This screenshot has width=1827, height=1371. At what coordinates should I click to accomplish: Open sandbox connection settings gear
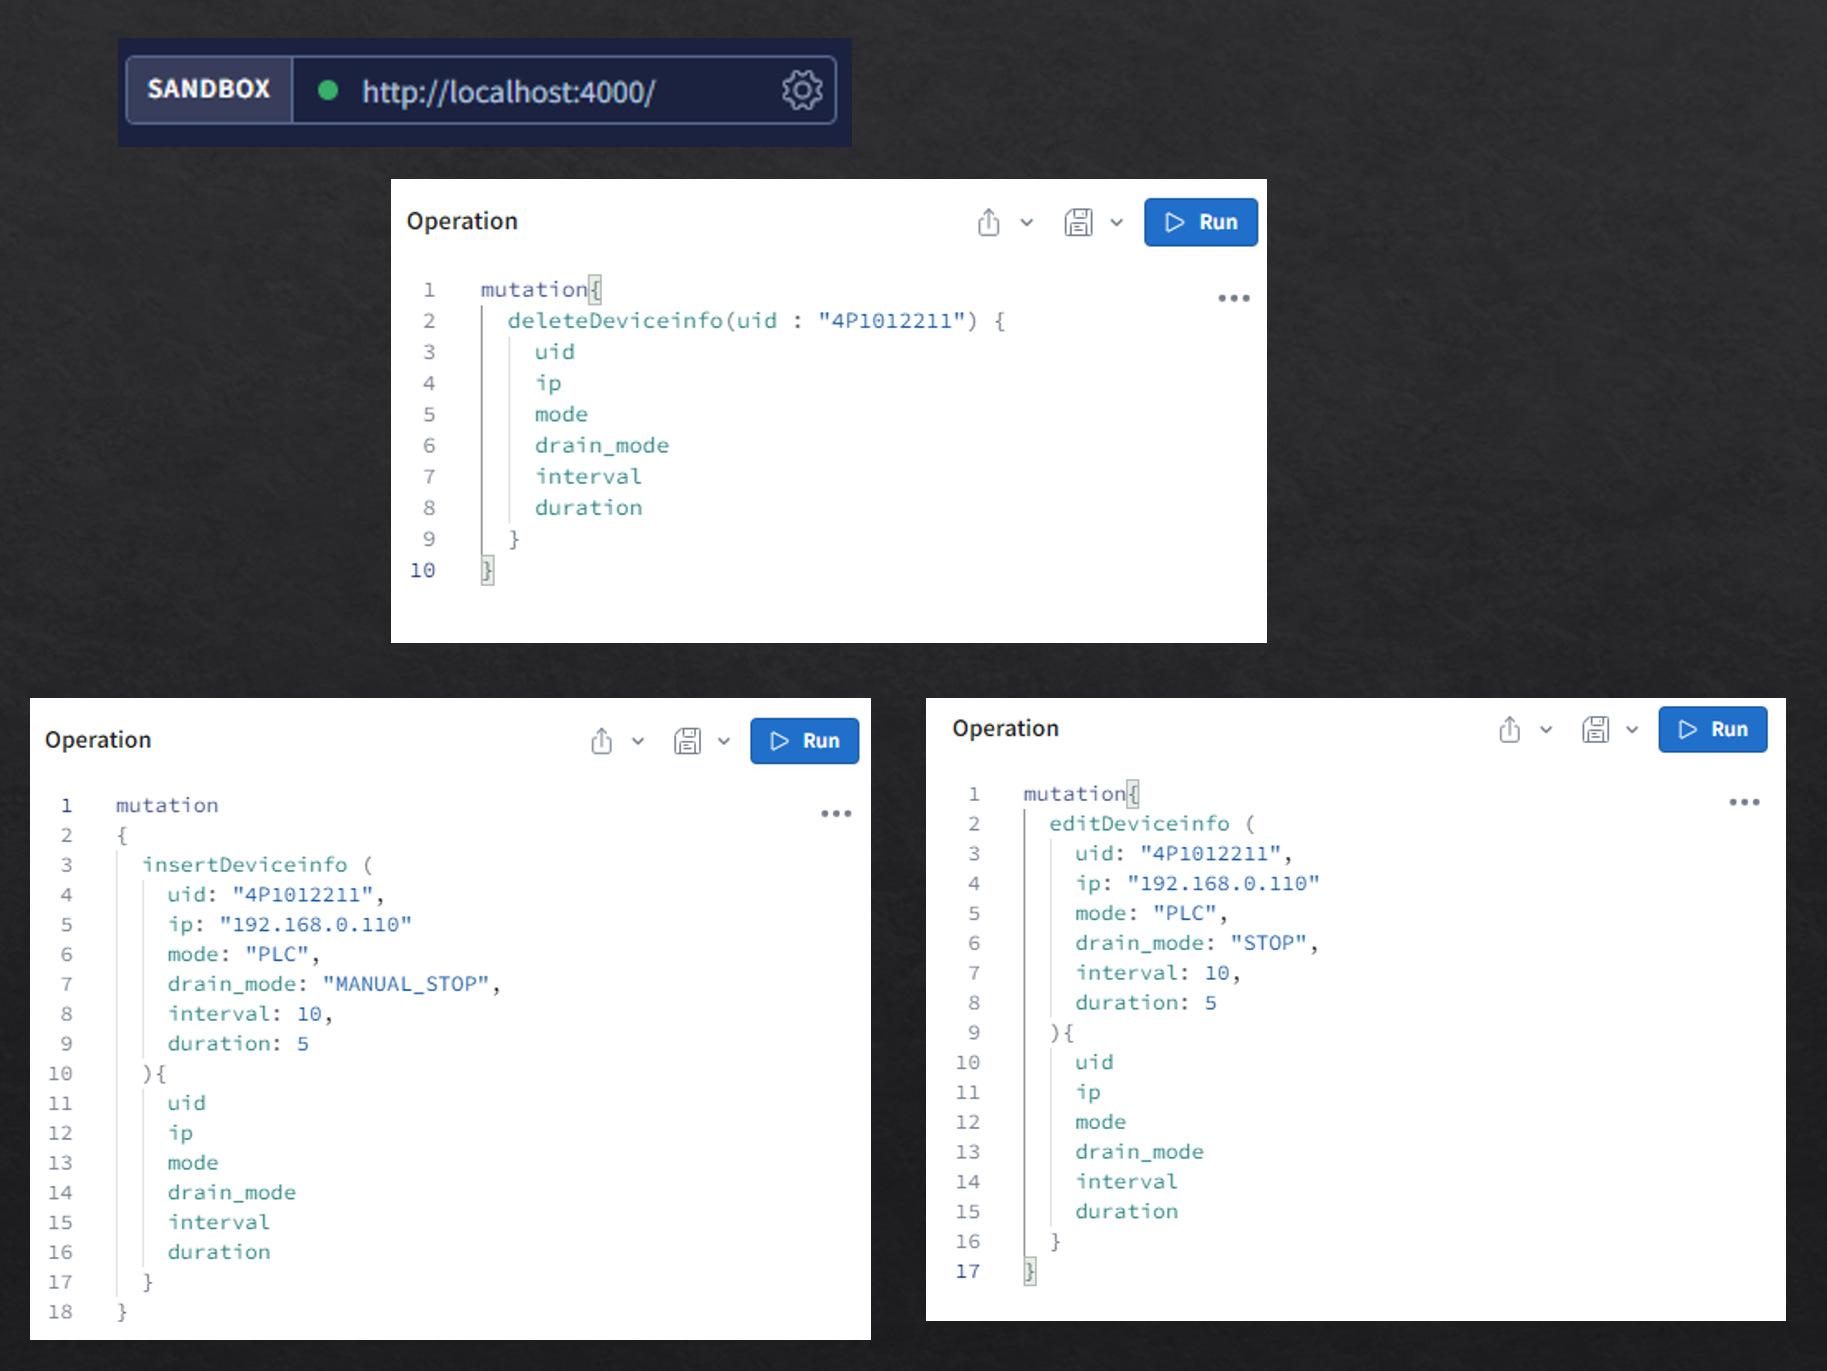tap(802, 90)
